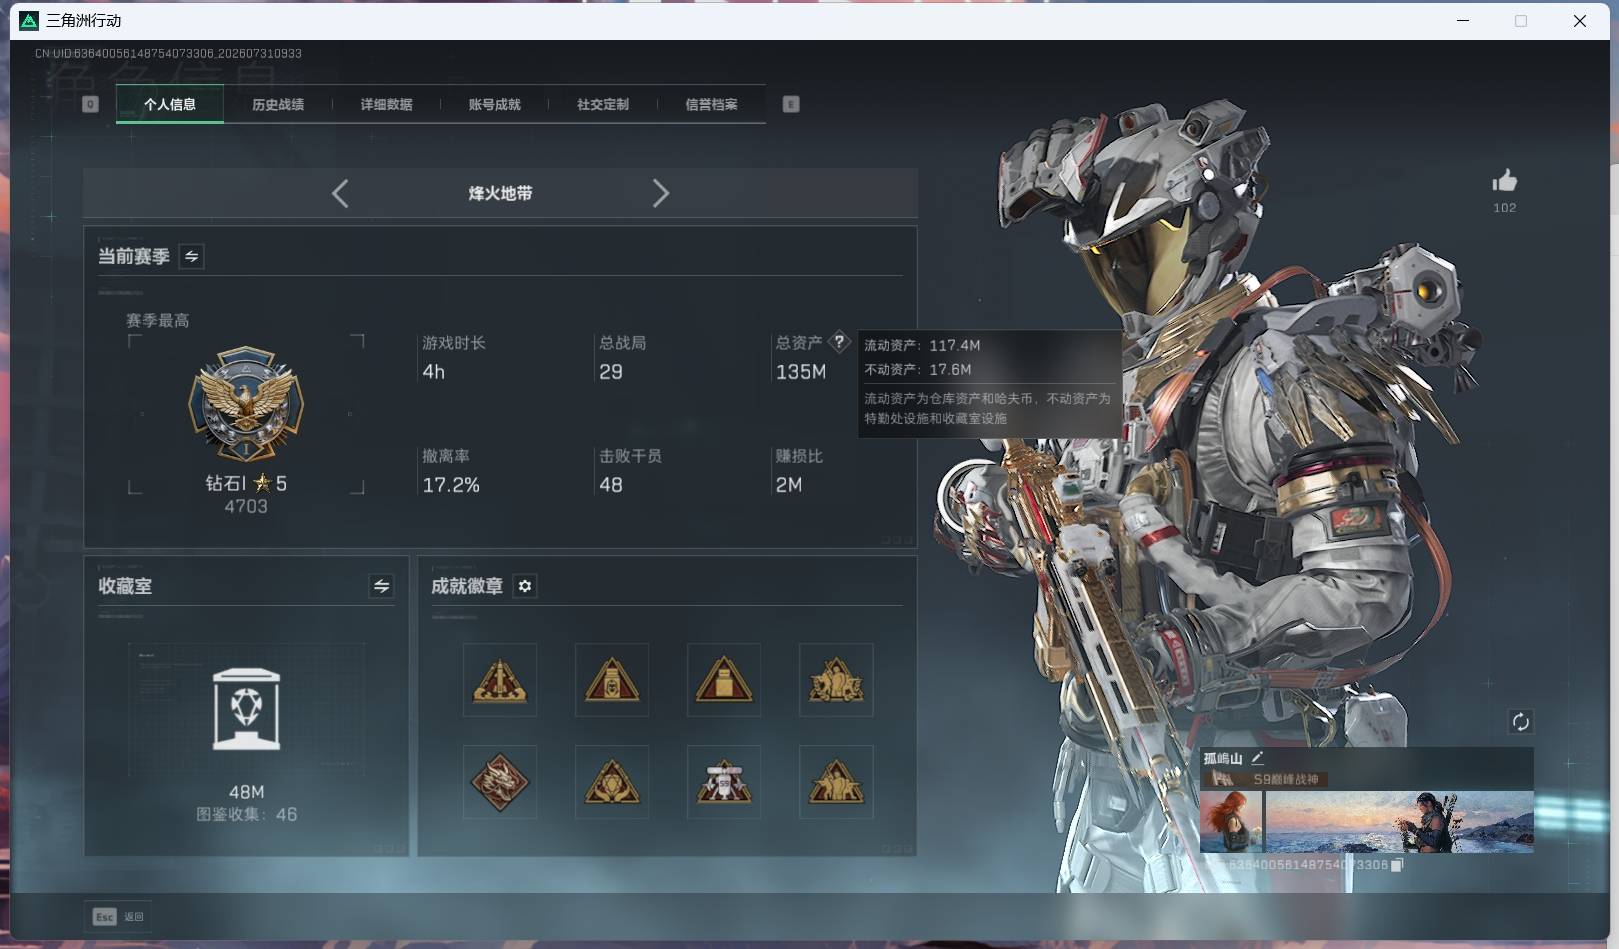Click the 流动资产: 117.4M tooltip line
This screenshot has height=949, width=1619.
click(x=922, y=345)
